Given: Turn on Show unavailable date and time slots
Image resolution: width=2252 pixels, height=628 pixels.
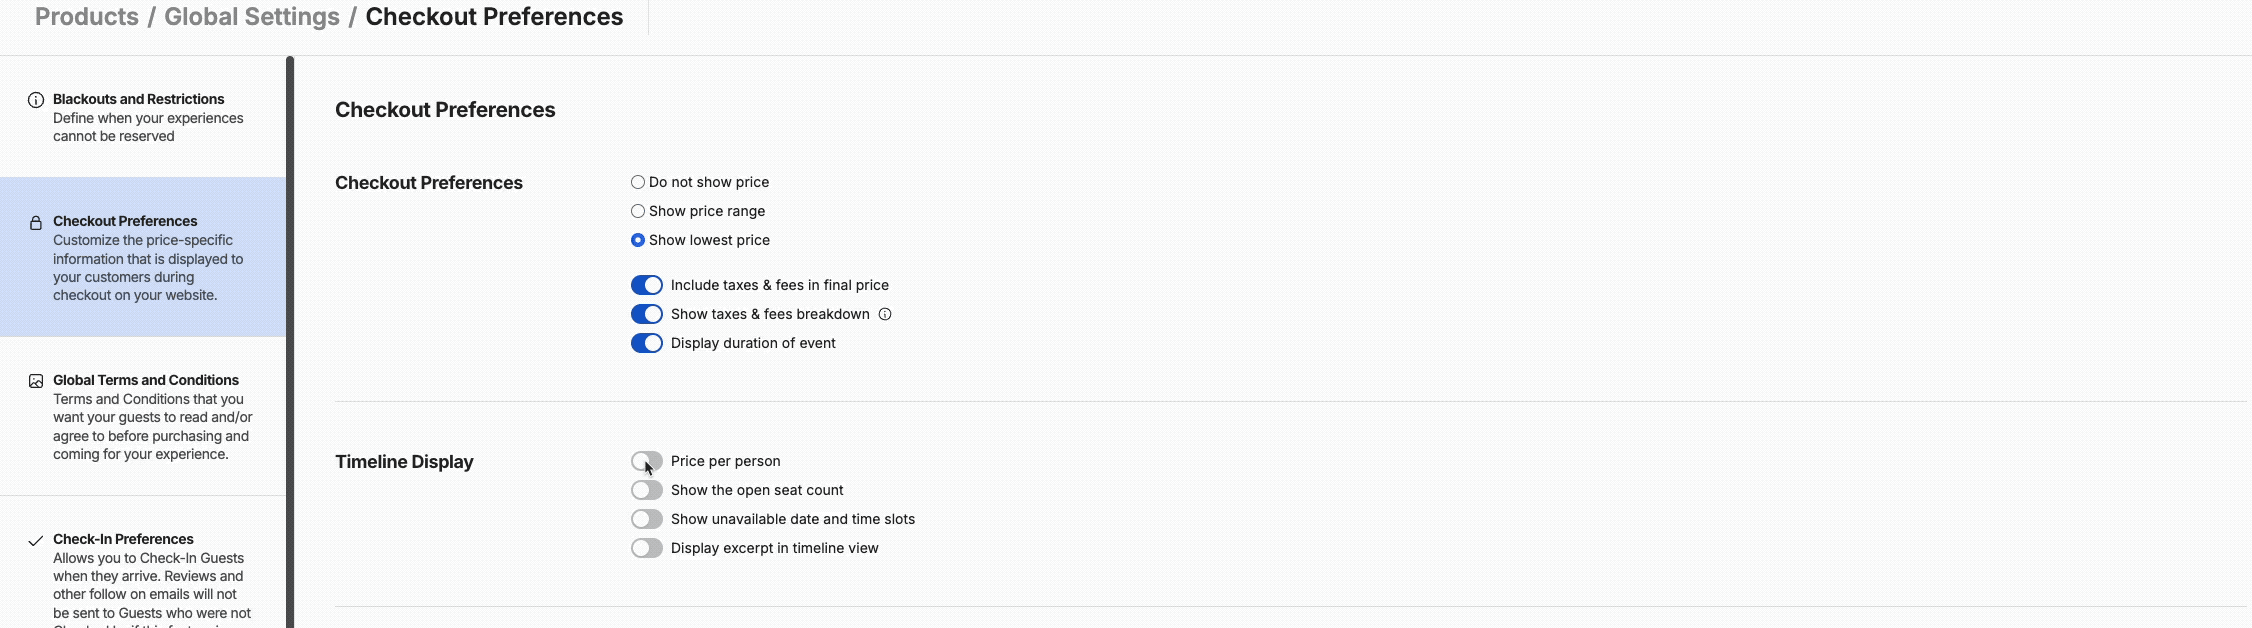Looking at the screenshot, I should (647, 519).
